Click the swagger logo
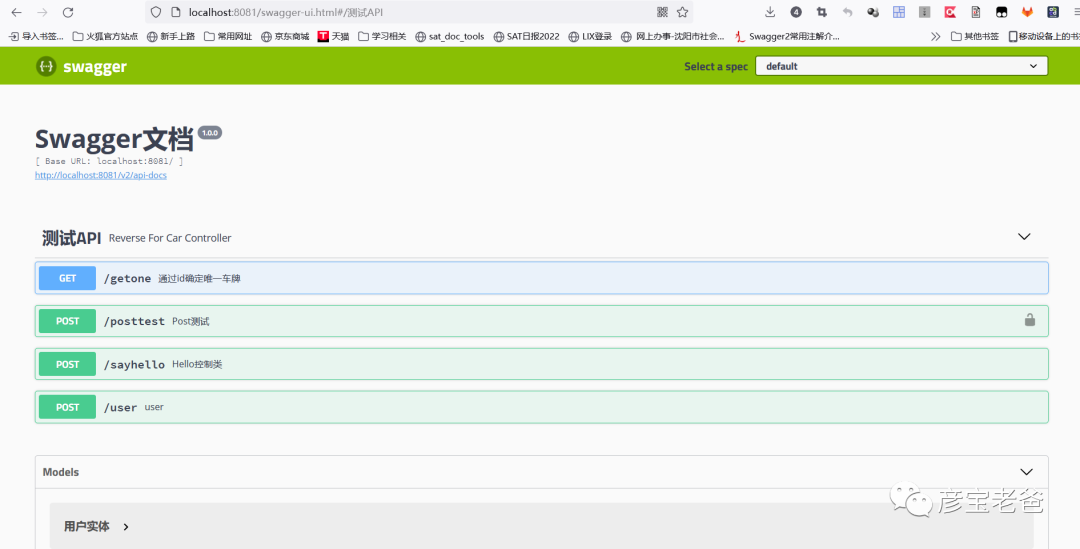 tap(81, 67)
